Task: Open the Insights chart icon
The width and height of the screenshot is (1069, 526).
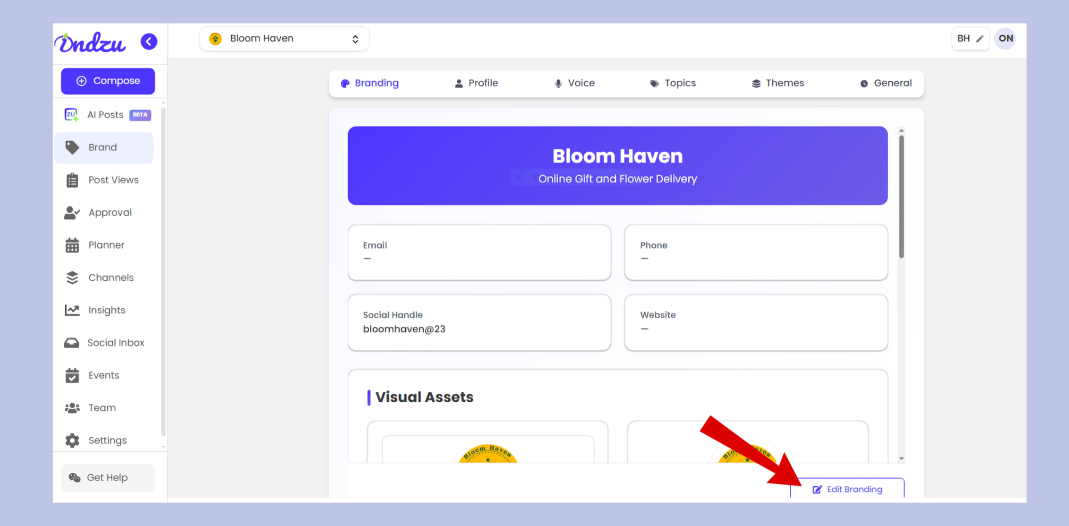Action: 72,310
